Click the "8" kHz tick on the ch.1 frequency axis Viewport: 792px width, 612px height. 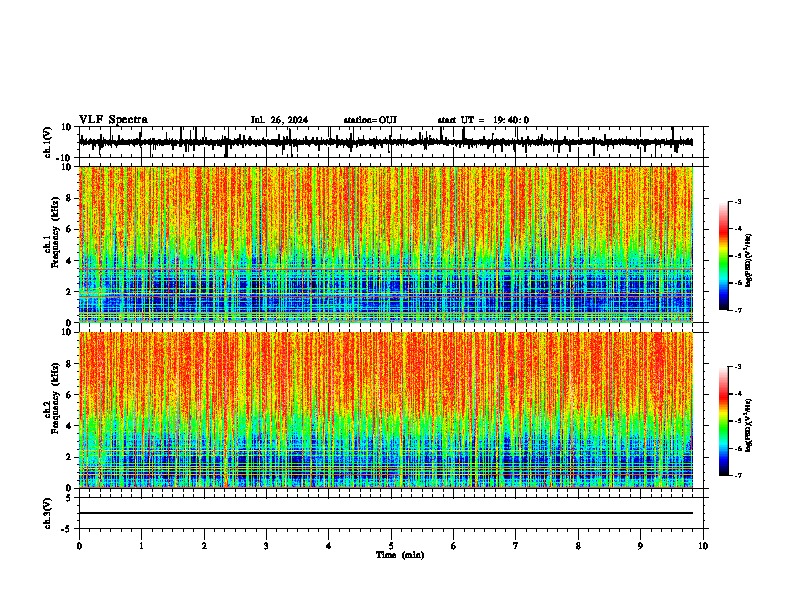[x=70, y=198]
